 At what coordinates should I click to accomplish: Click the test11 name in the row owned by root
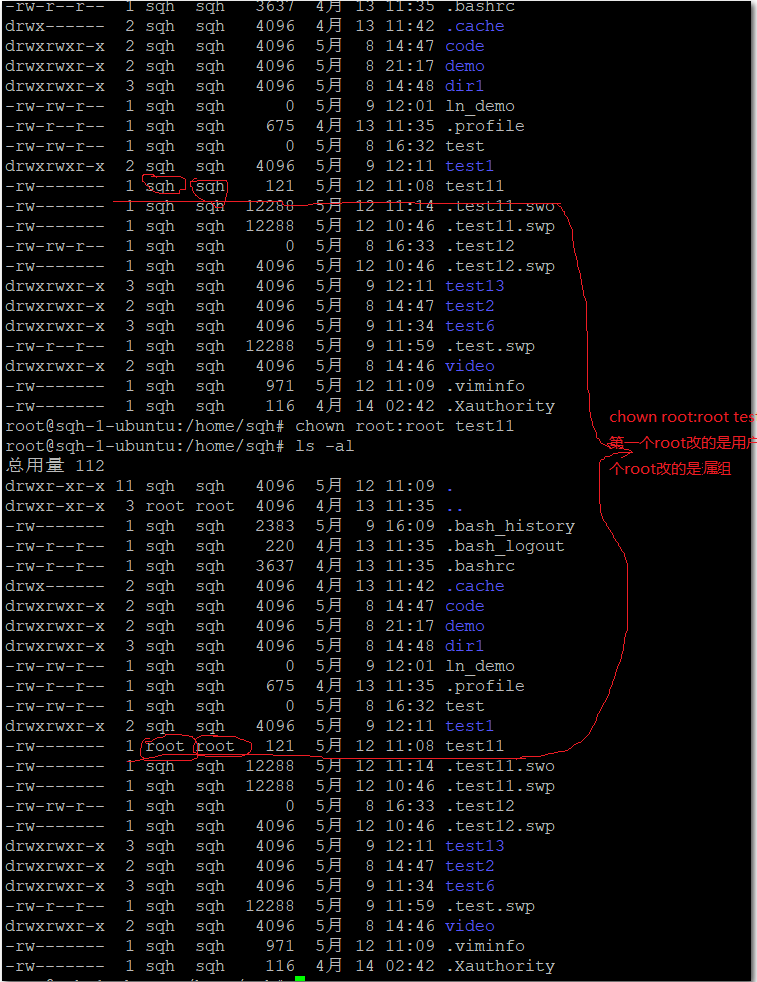pyautogui.click(x=475, y=746)
